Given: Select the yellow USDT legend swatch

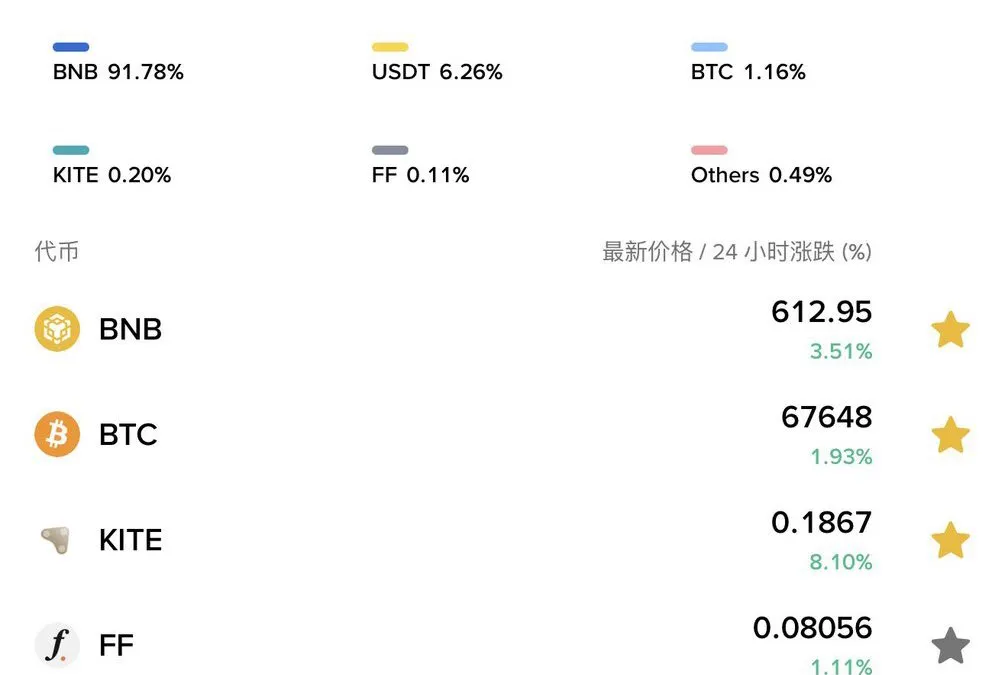Looking at the screenshot, I should [x=390, y=47].
